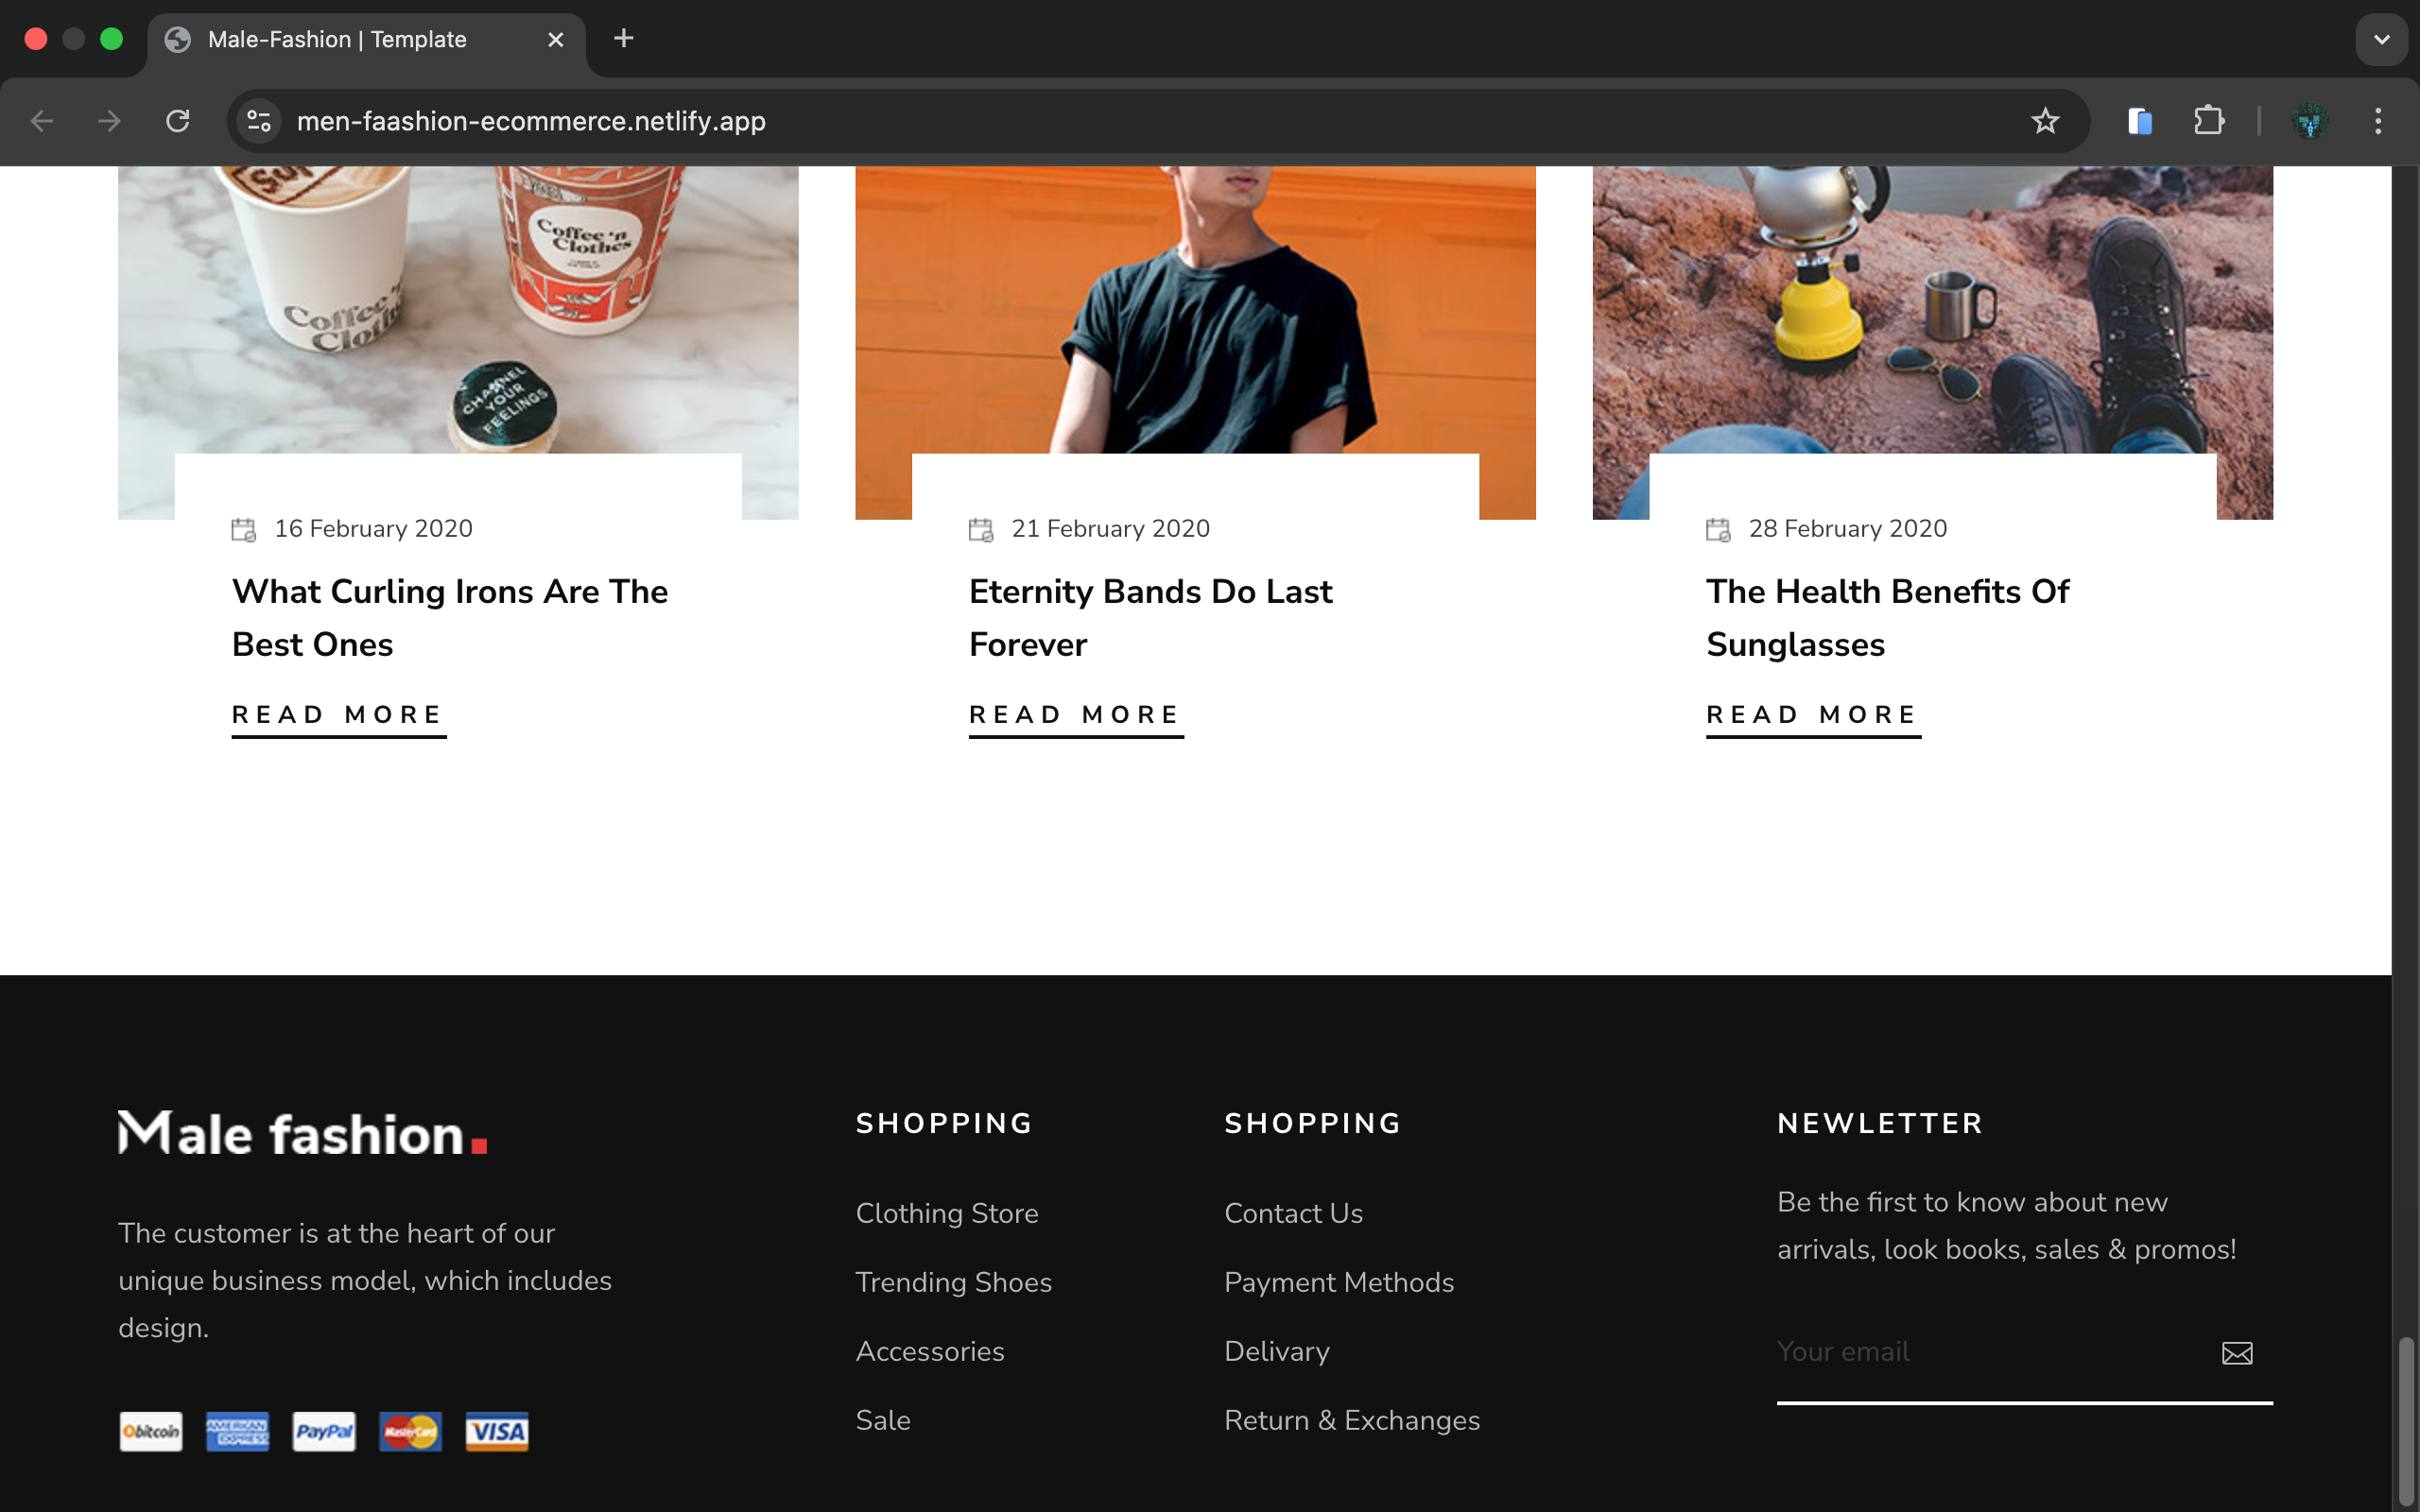Click the page vertical scrollbar thumb
Screen dimensions: 2420x1512
click(x=2405, y=1420)
